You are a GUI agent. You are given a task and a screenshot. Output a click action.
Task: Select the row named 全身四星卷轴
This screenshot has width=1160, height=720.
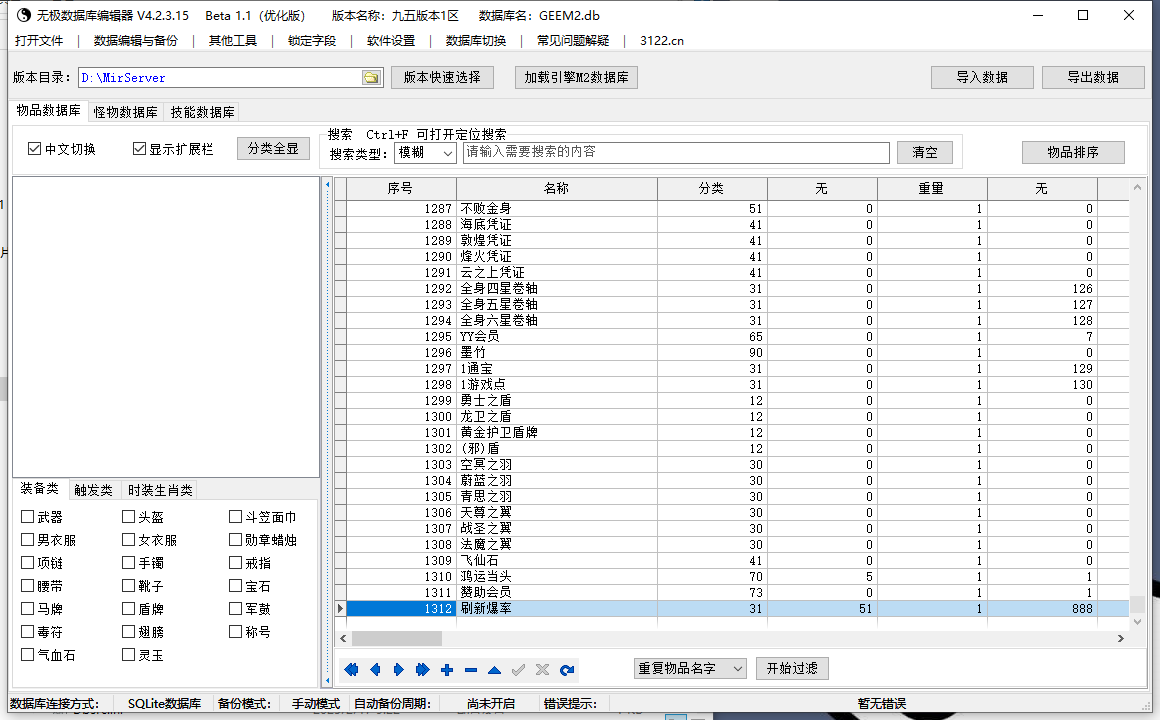[738, 289]
